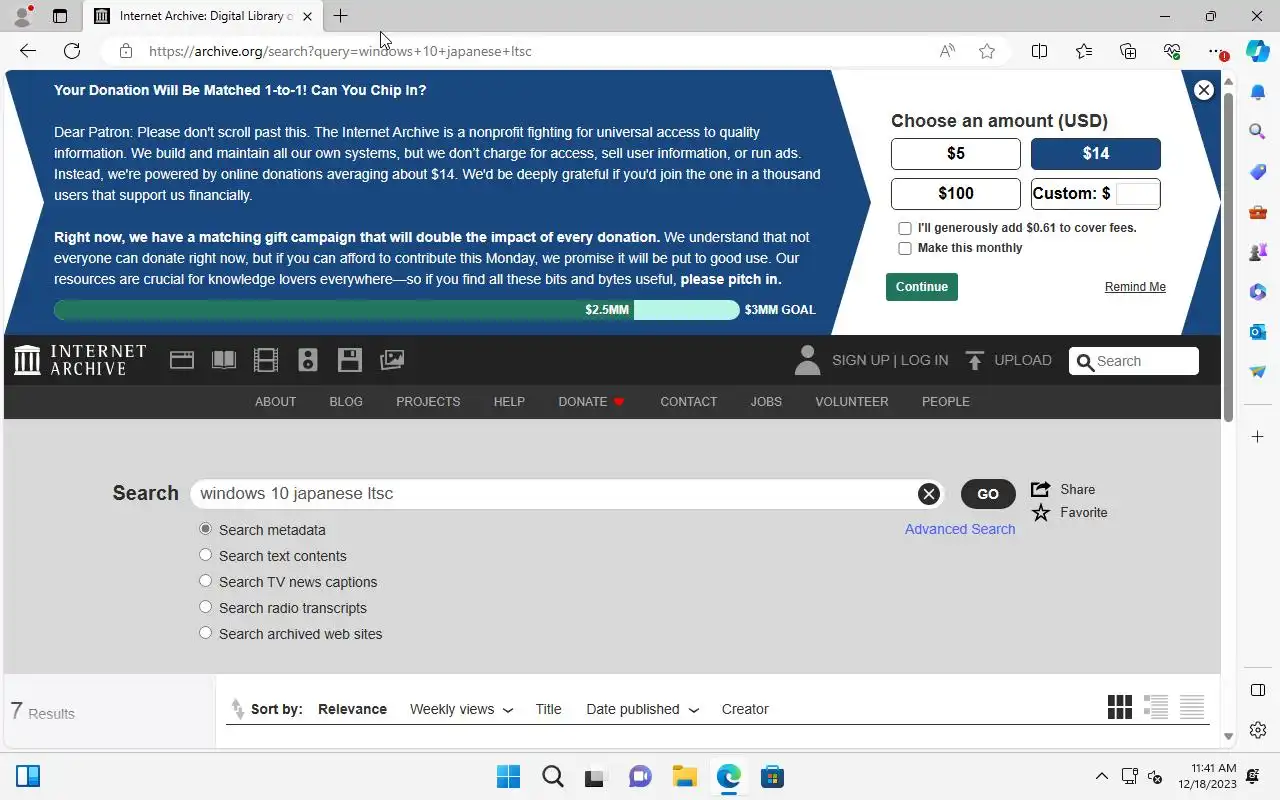Open Edge sidebar search icon
The height and width of the screenshot is (800, 1280).
coord(1258,131)
